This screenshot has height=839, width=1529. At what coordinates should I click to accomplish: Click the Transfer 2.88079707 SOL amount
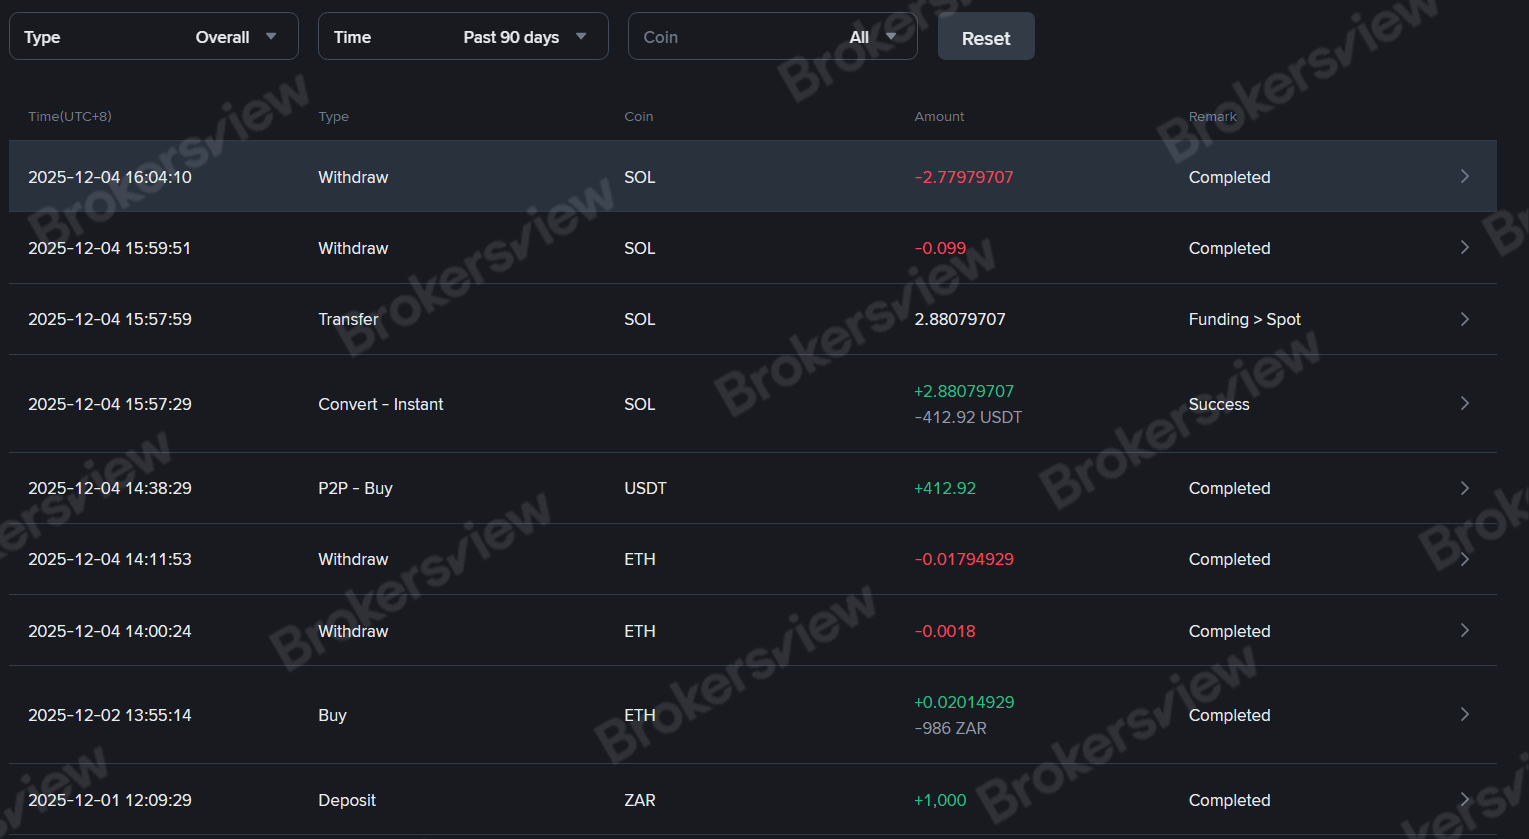point(960,319)
